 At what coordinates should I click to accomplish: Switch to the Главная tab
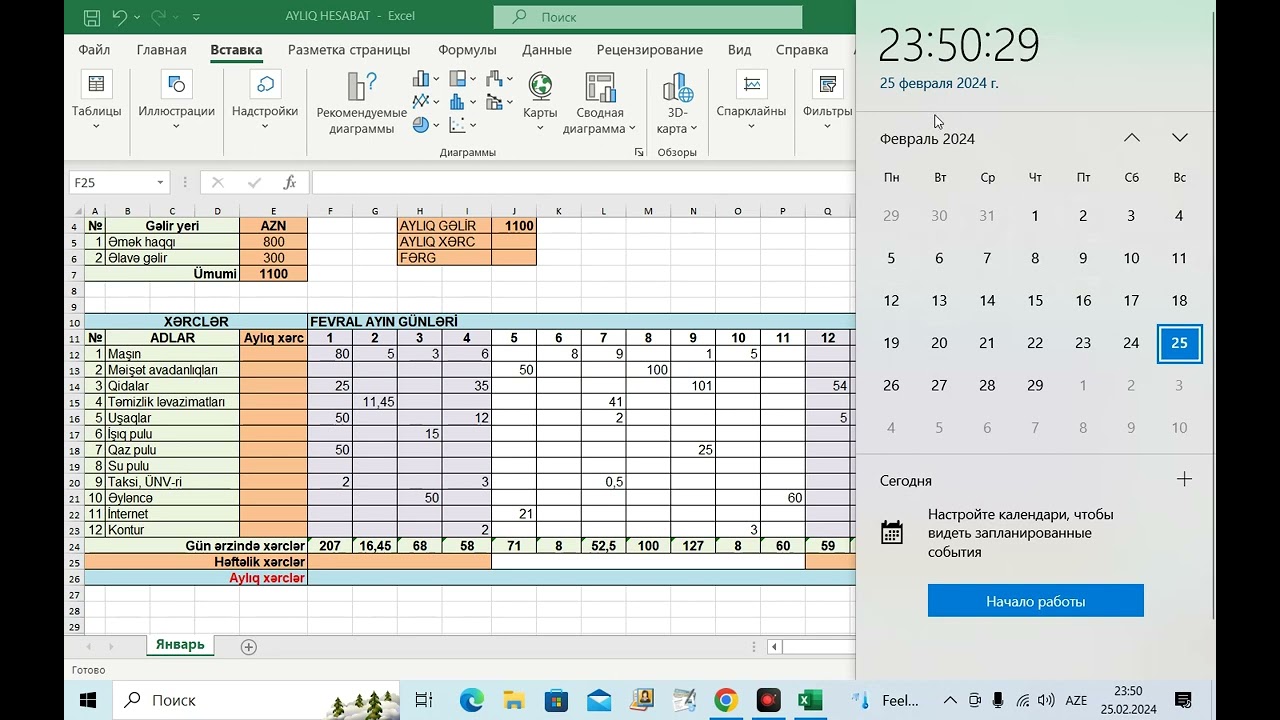[x=162, y=49]
